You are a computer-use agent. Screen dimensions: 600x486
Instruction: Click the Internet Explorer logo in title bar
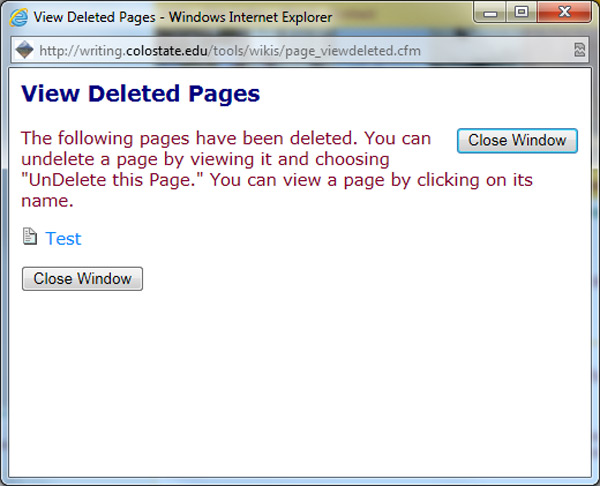(19, 17)
